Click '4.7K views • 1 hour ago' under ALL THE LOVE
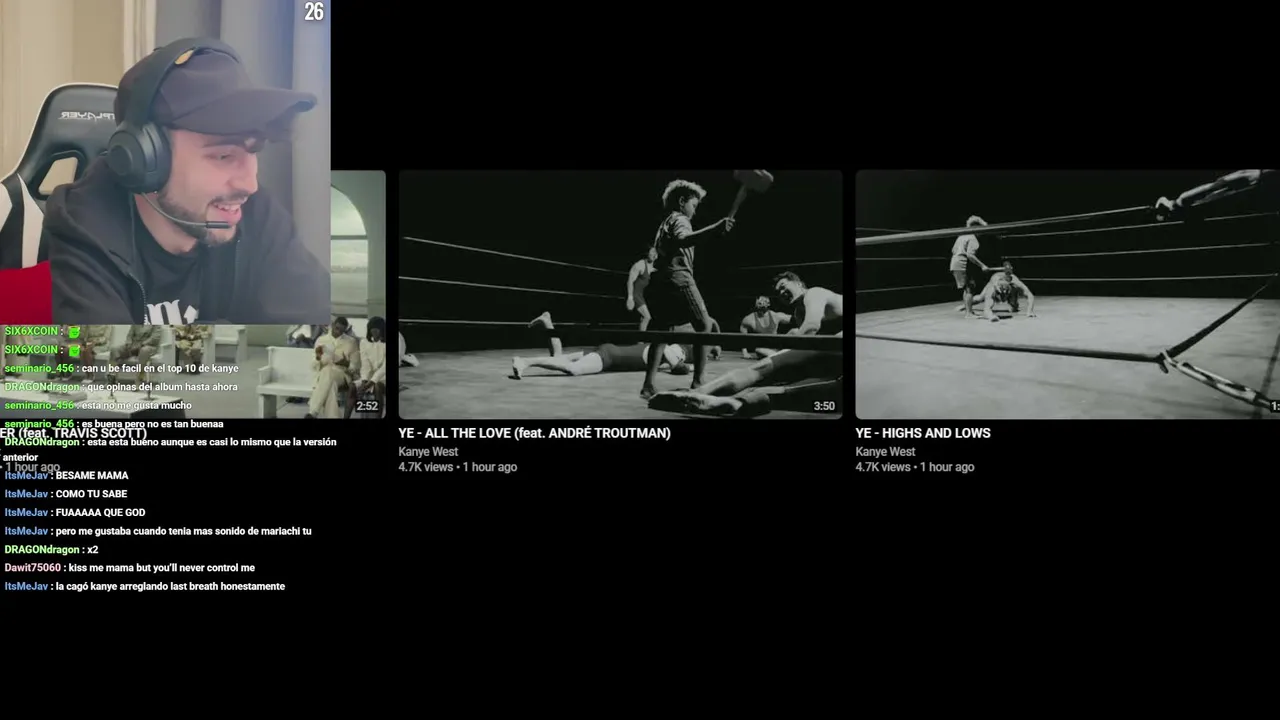1280x720 pixels. point(457,467)
